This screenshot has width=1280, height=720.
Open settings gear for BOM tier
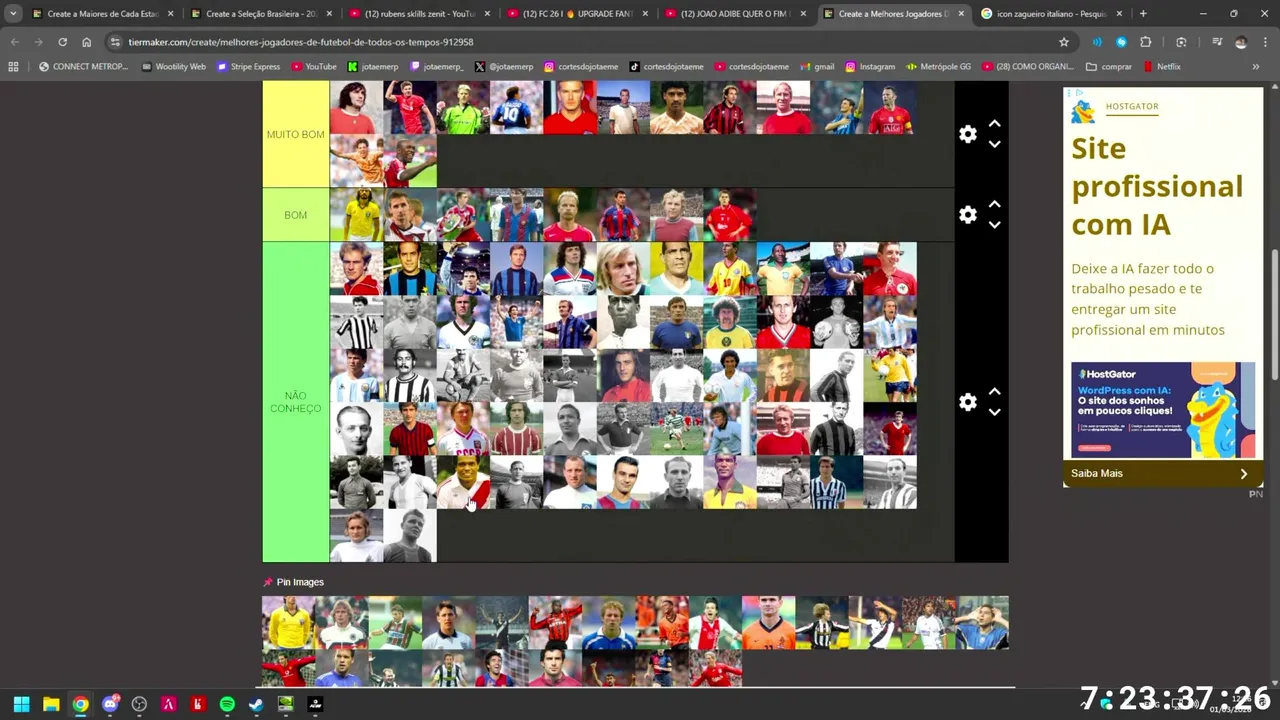(x=967, y=215)
